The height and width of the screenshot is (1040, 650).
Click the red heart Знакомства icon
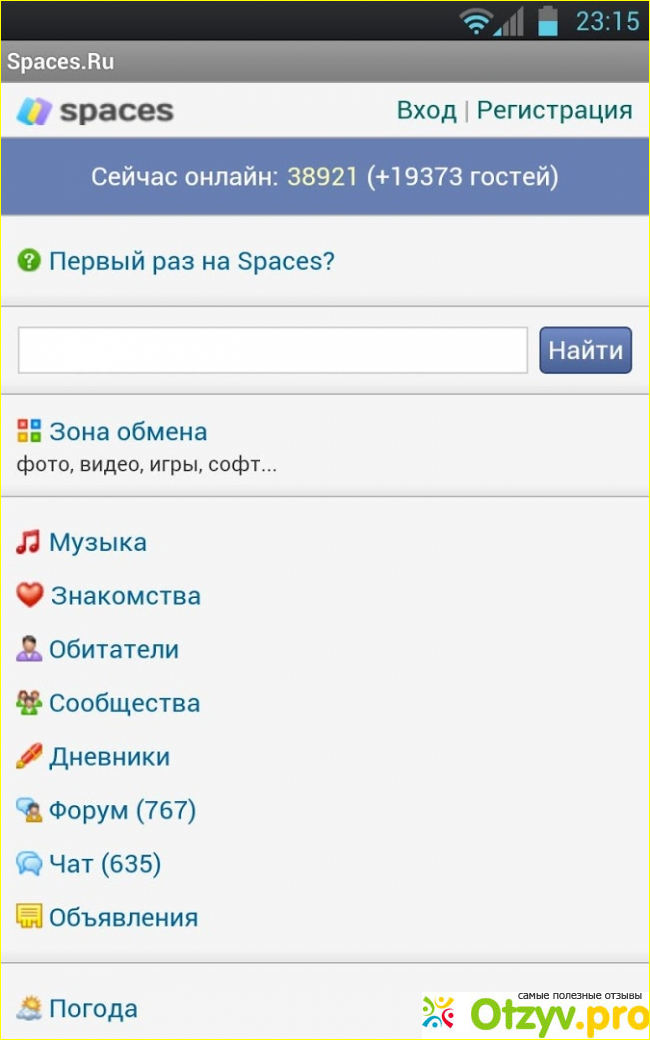tap(30, 596)
